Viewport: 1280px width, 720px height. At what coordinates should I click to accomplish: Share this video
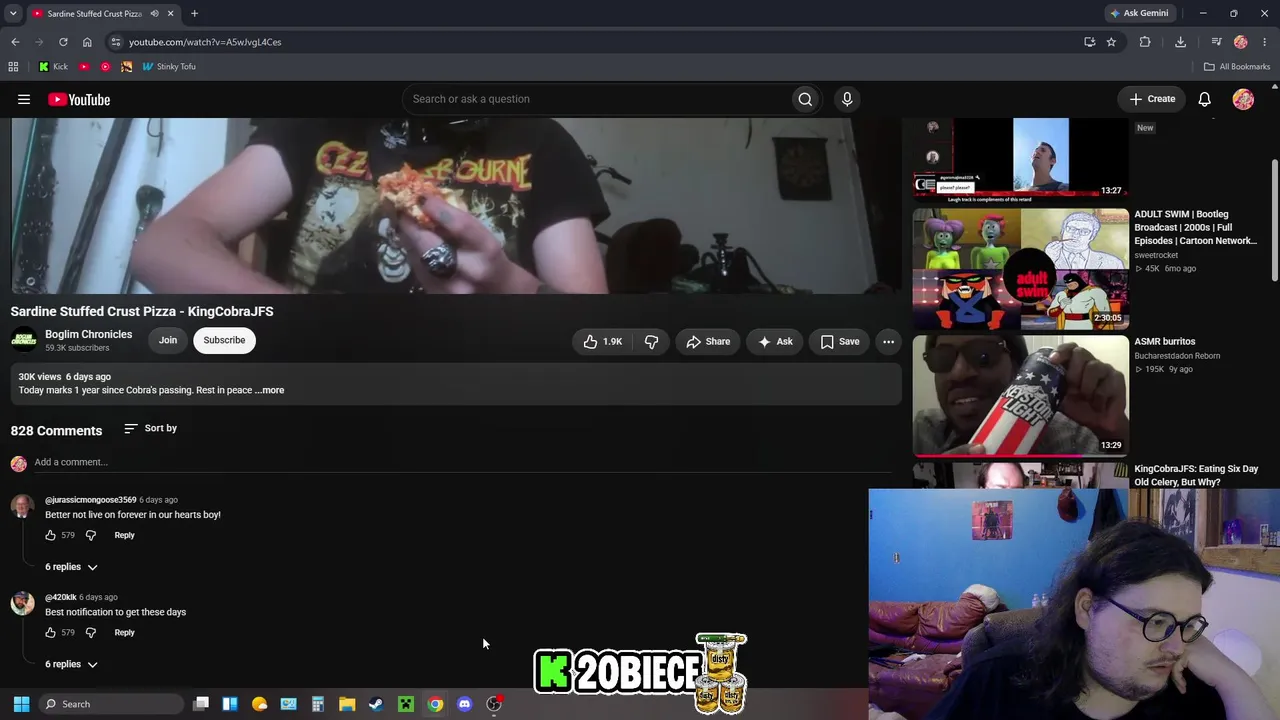pyautogui.click(x=708, y=341)
